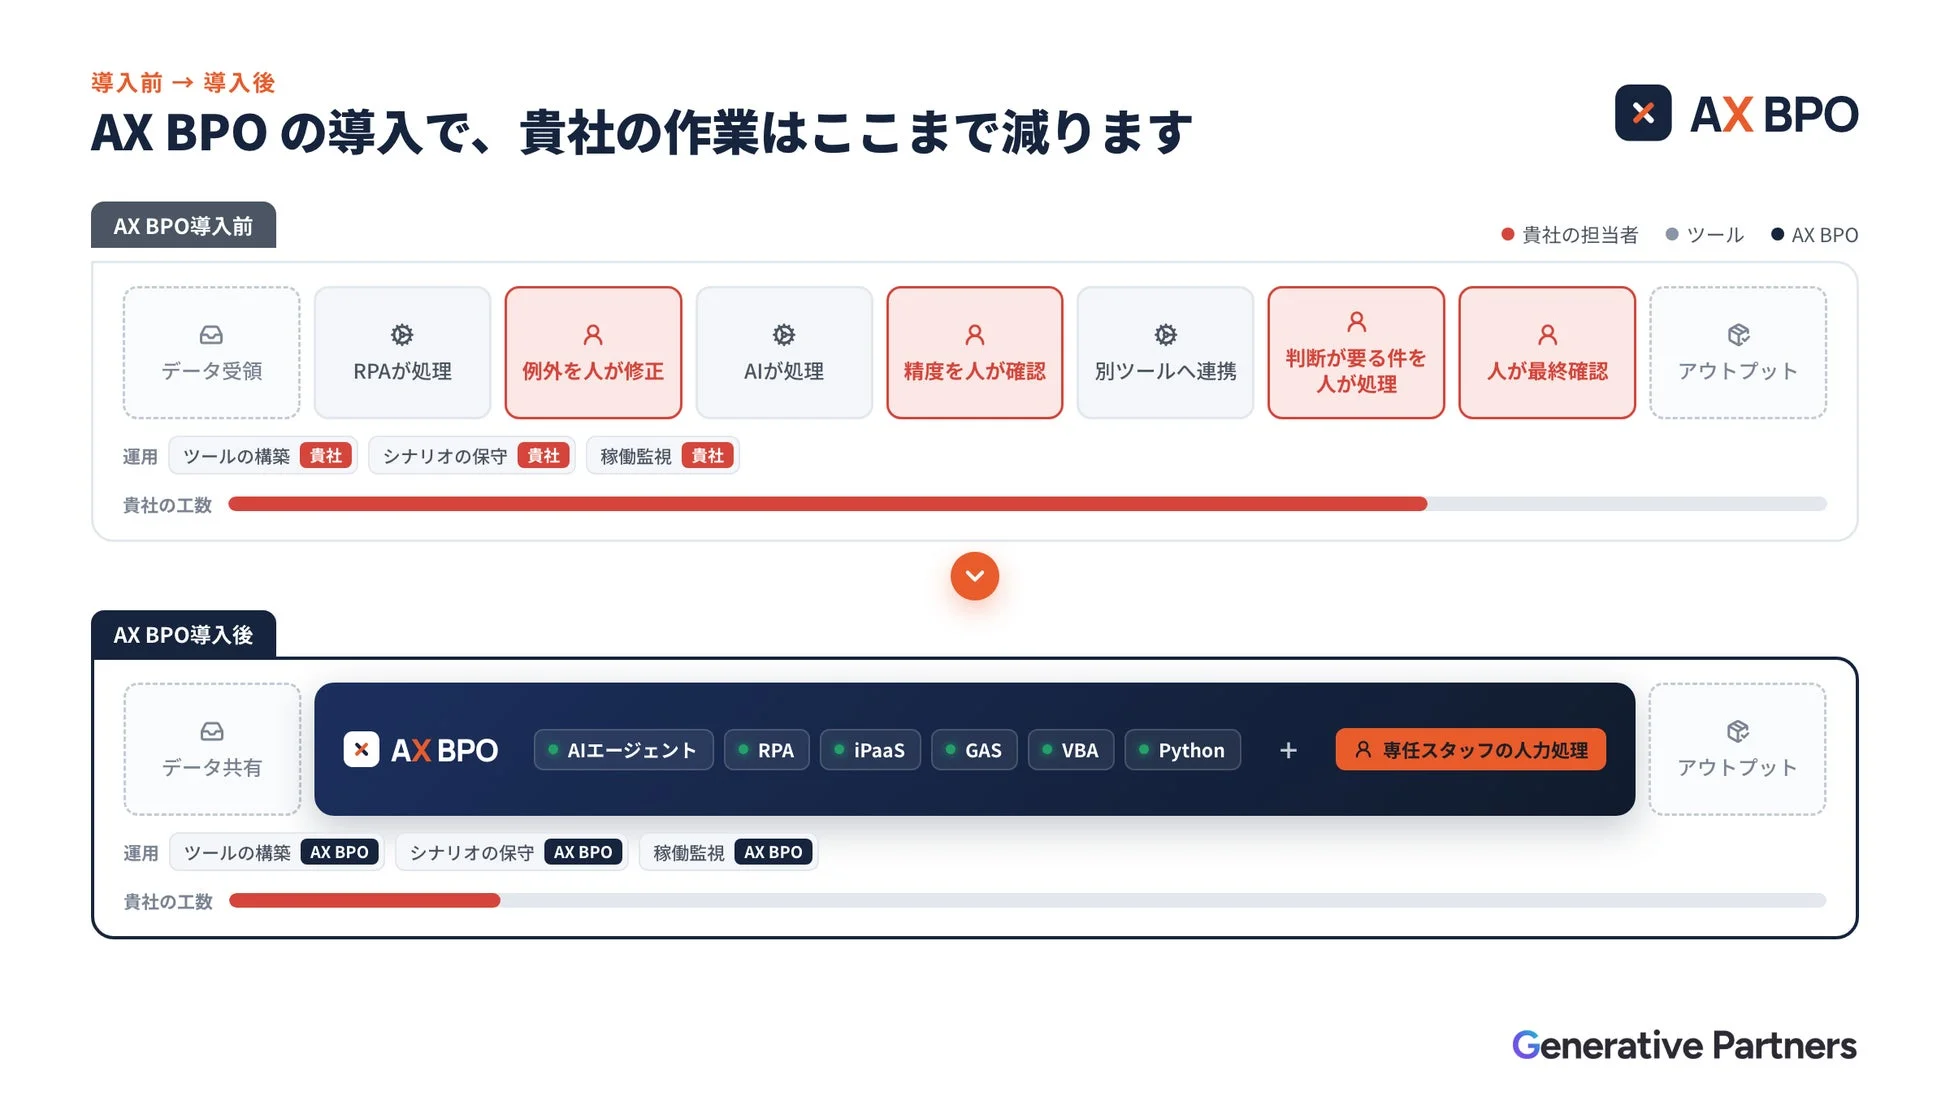Click the Generative Partners logo text

coord(1684,1045)
